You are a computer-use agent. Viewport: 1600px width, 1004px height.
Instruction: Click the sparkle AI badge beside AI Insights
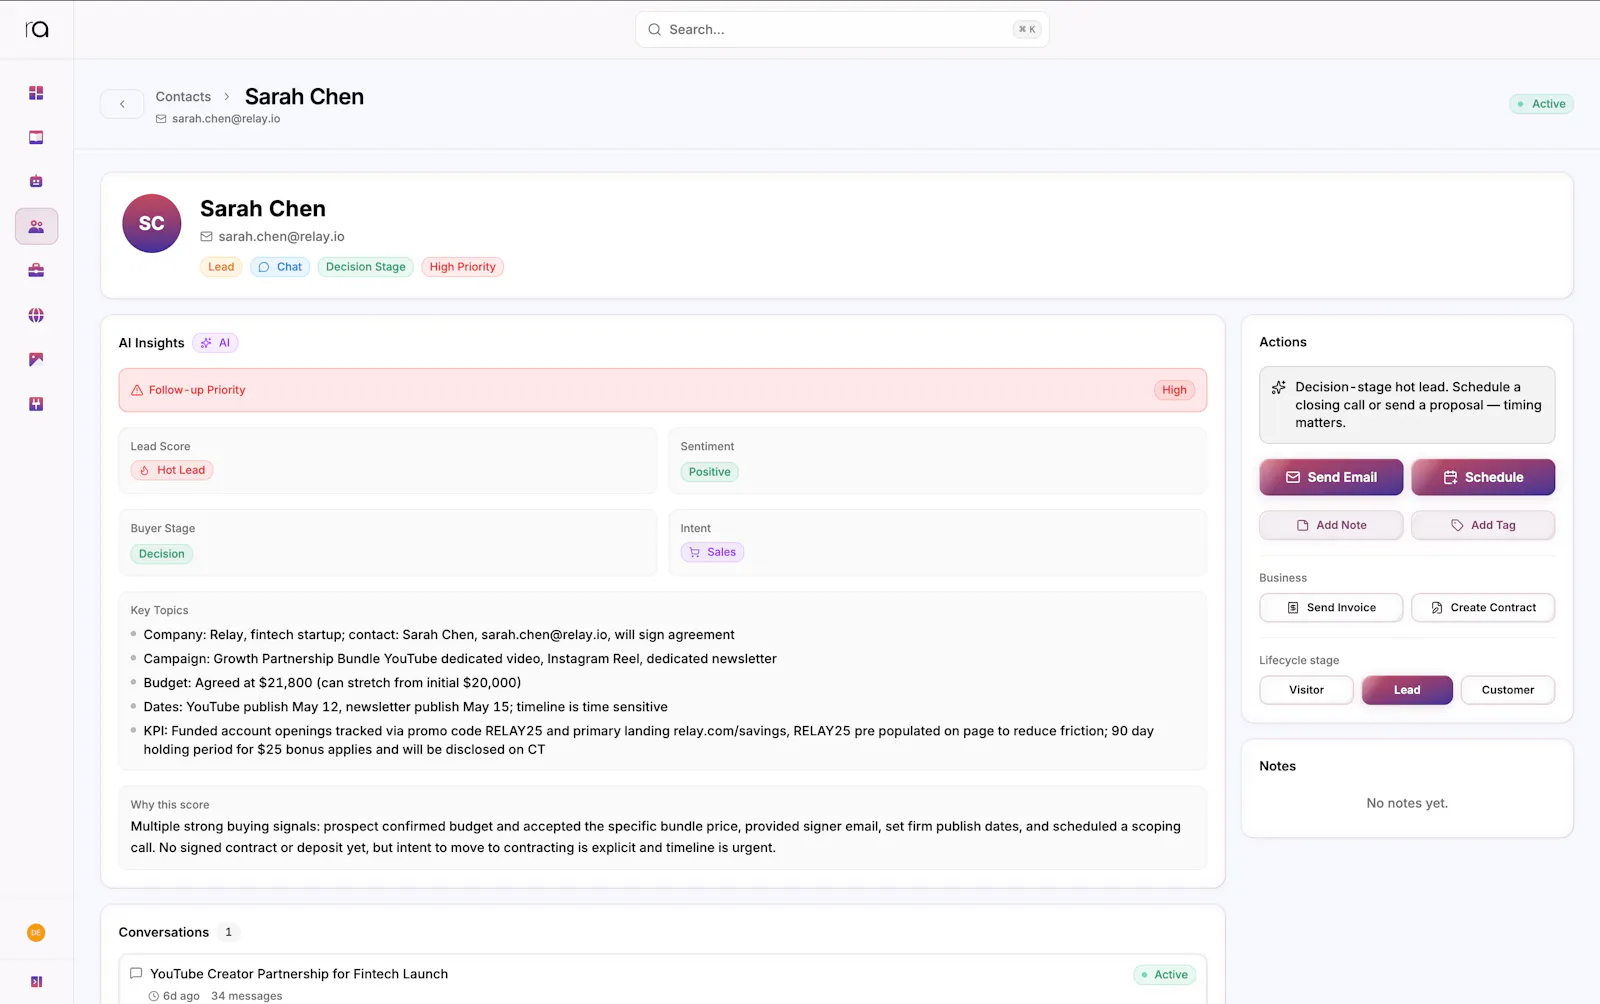coord(216,343)
